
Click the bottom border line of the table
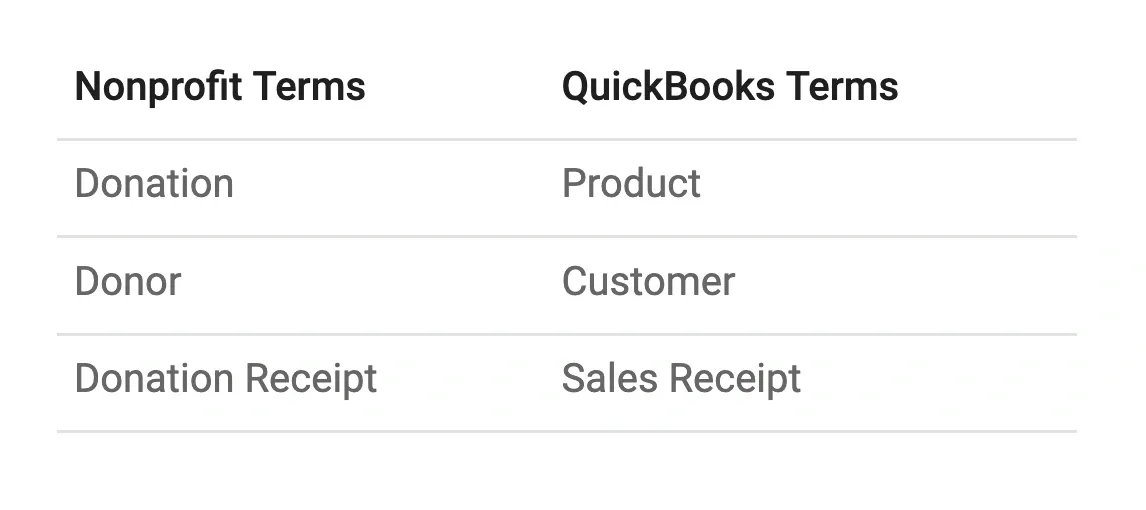pos(567,431)
